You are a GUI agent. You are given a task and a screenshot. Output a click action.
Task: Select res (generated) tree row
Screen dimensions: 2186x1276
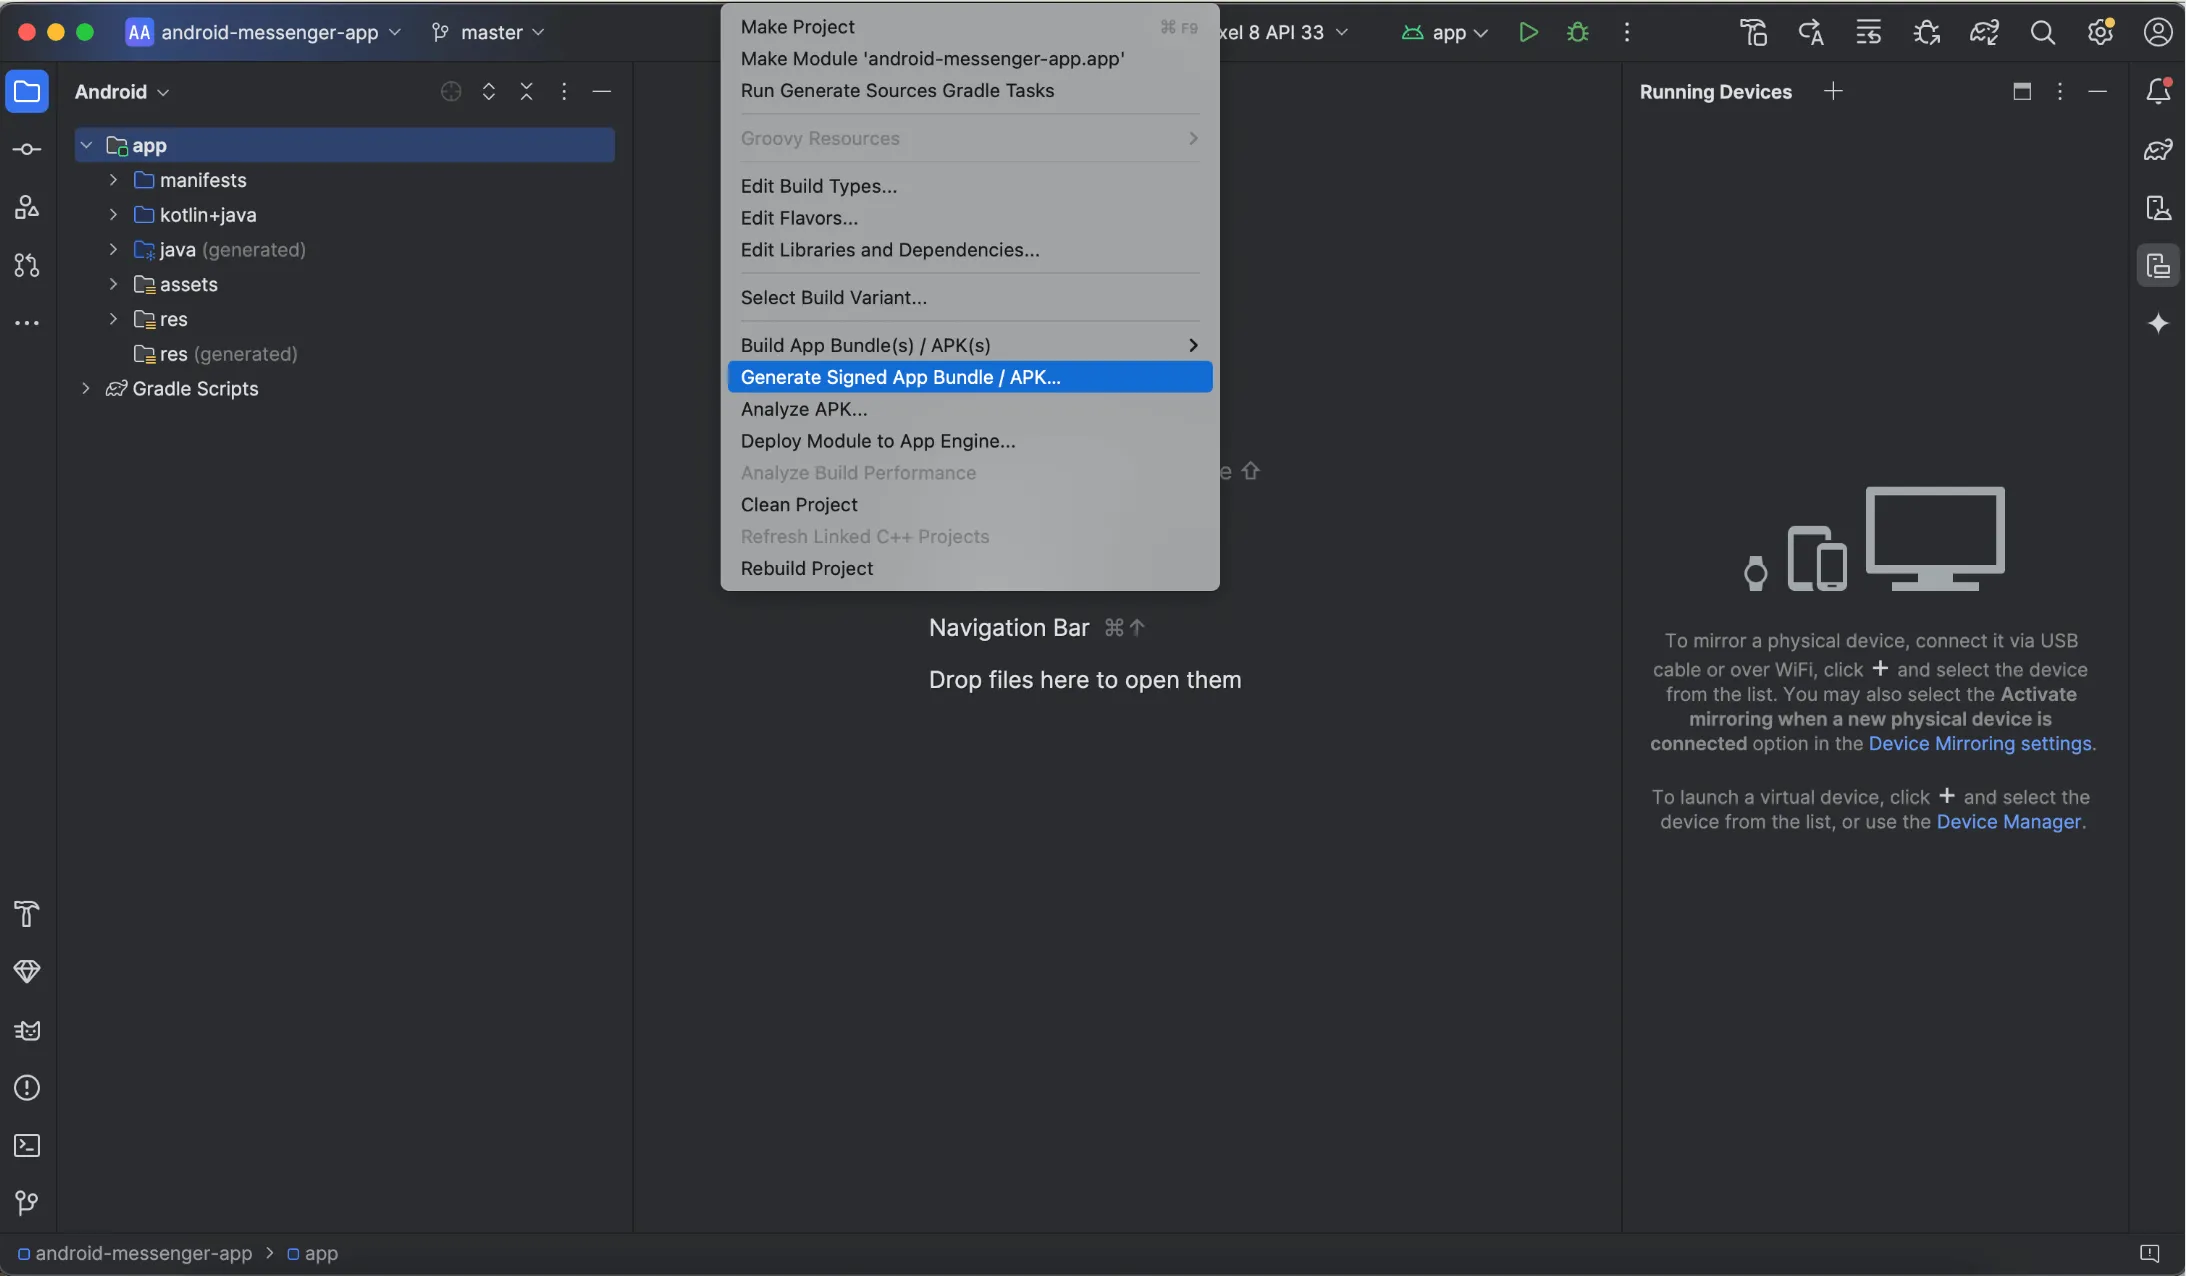coord(345,354)
